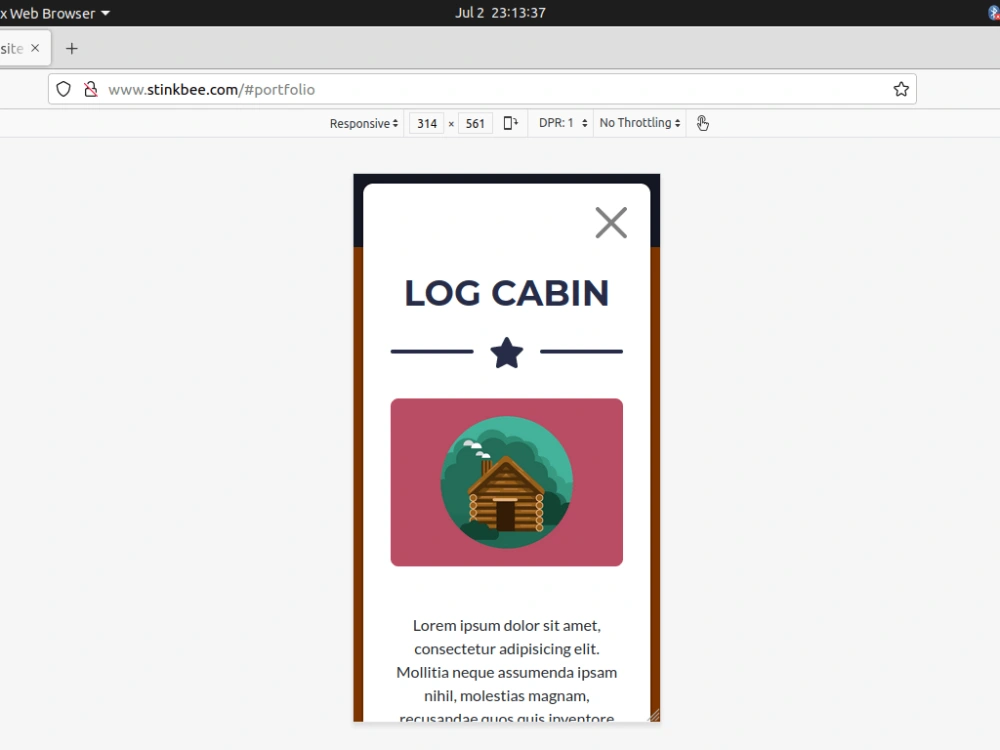Toggle touch simulation hand icon
1000x750 pixels.
pyautogui.click(x=702, y=123)
